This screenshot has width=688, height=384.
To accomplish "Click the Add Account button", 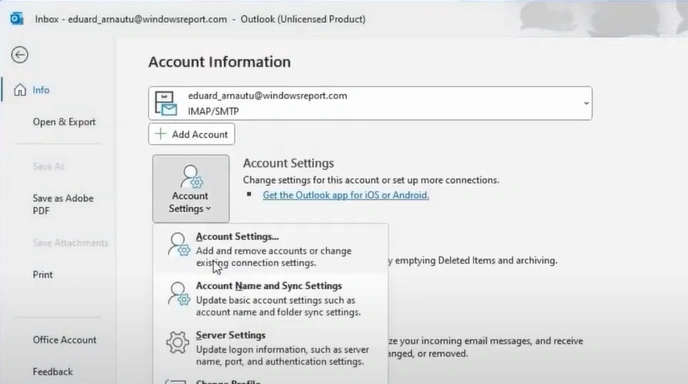I will coord(191,134).
